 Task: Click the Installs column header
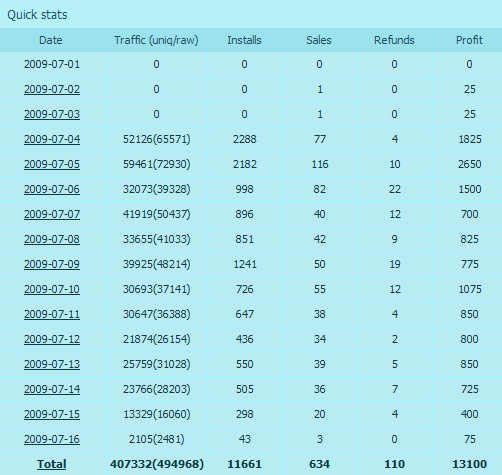[x=244, y=40]
